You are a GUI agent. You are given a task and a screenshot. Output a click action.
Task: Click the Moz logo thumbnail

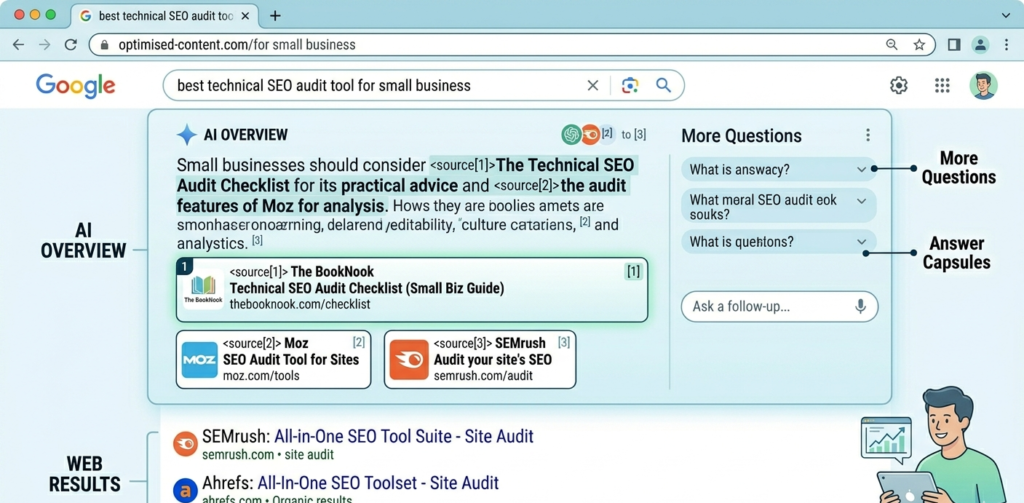(199, 359)
